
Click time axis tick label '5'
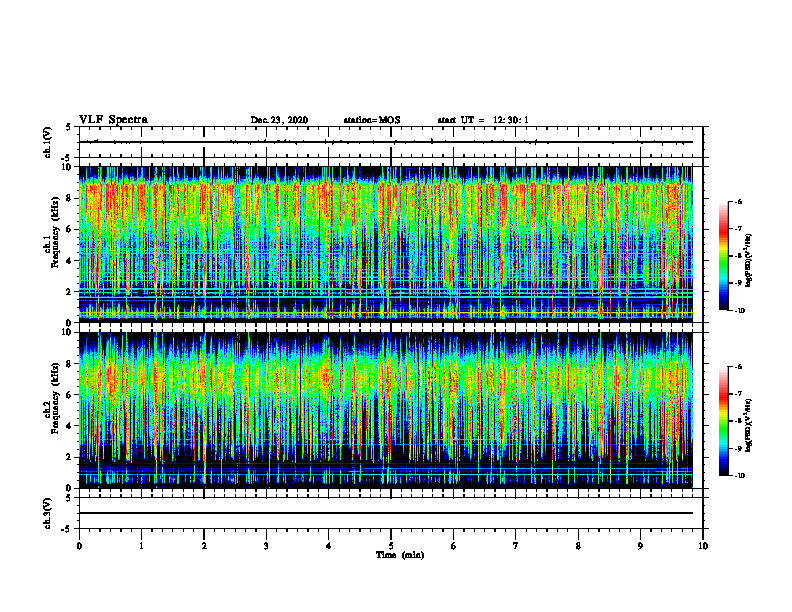[x=391, y=546]
